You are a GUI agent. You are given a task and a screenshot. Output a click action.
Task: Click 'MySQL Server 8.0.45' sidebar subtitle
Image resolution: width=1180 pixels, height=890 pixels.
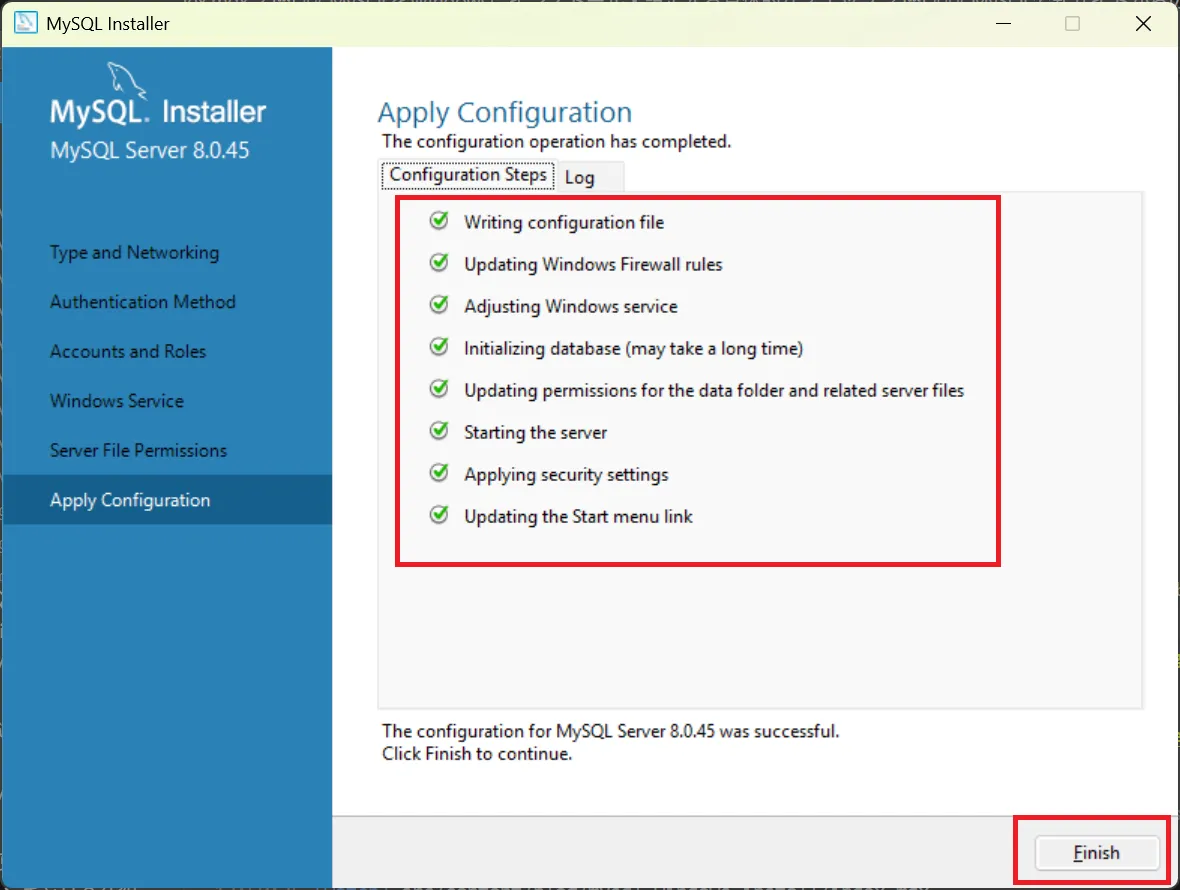pos(149,150)
